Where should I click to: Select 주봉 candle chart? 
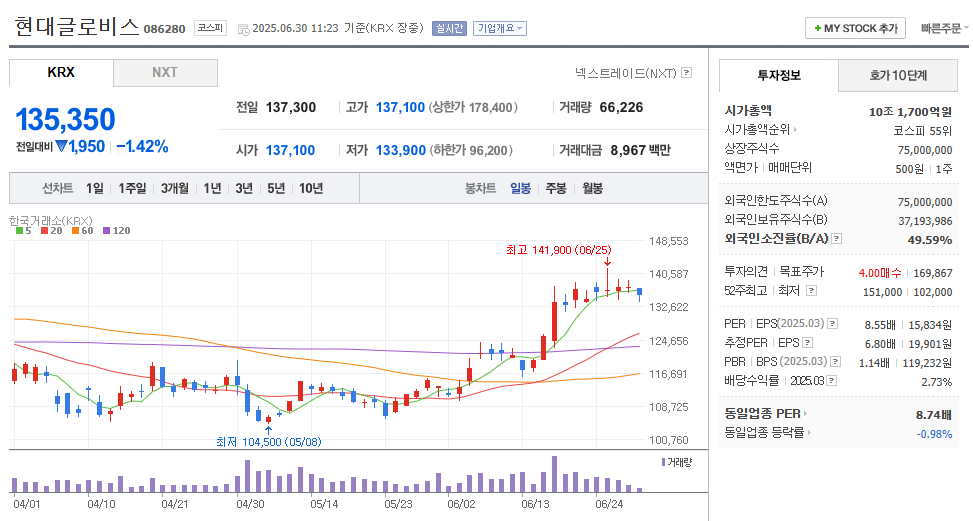(x=556, y=189)
